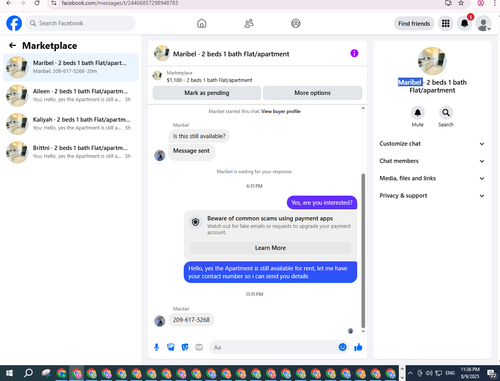Viewport: 500px width, 381px height.
Task: Expand Privacy & support section
Action: click(x=432, y=196)
